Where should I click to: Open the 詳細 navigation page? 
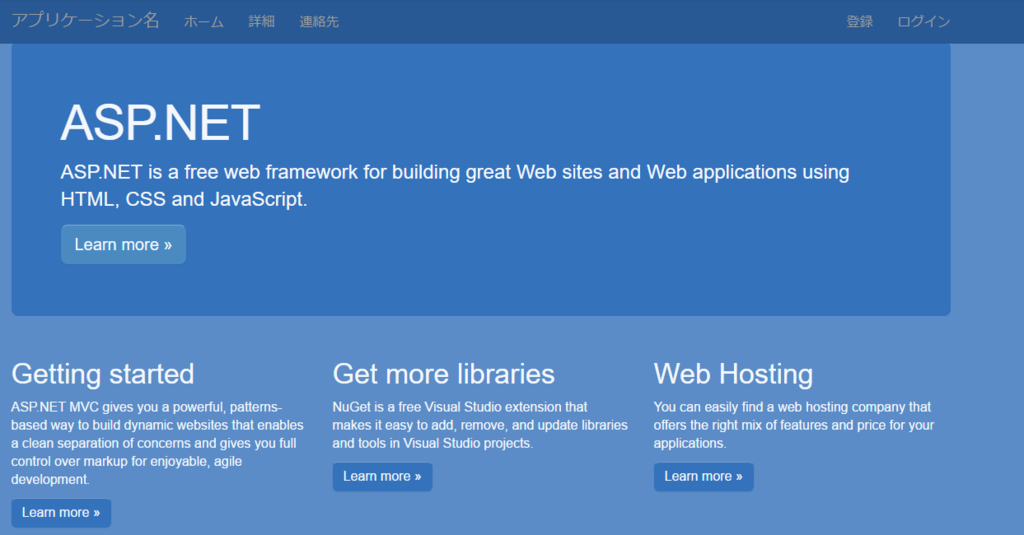261,22
